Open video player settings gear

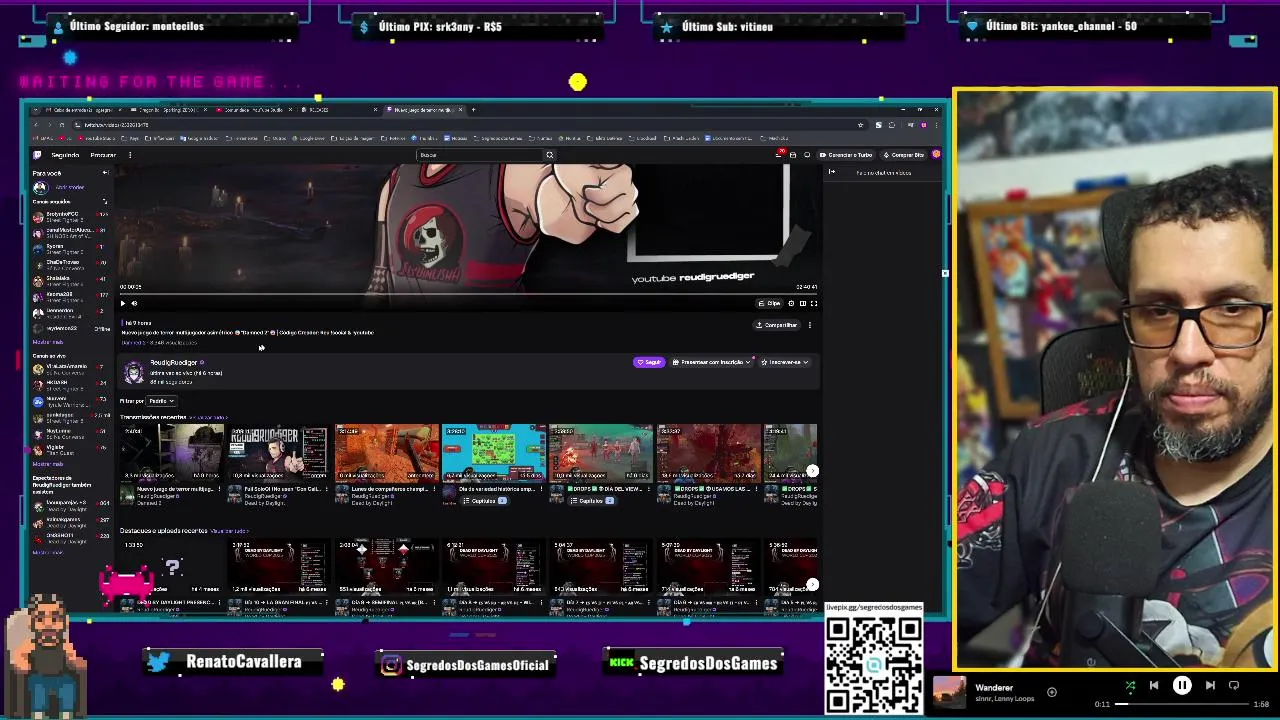tap(791, 303)
